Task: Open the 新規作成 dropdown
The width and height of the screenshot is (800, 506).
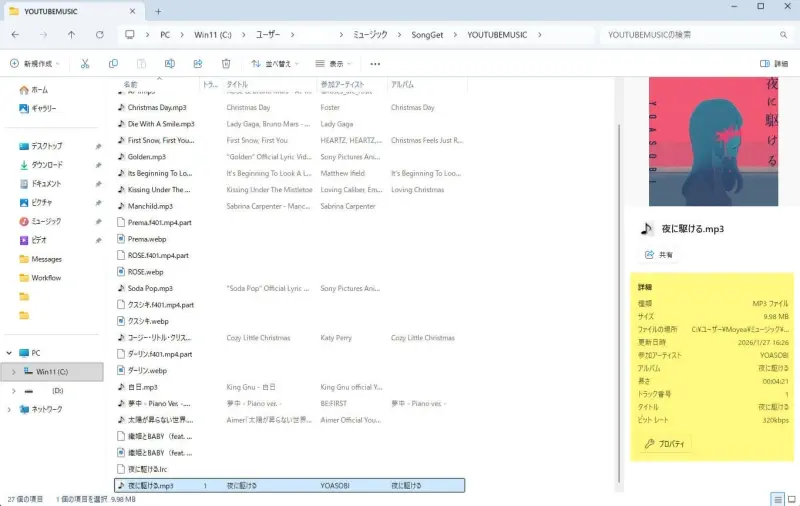Action: (x=35, y=63)
